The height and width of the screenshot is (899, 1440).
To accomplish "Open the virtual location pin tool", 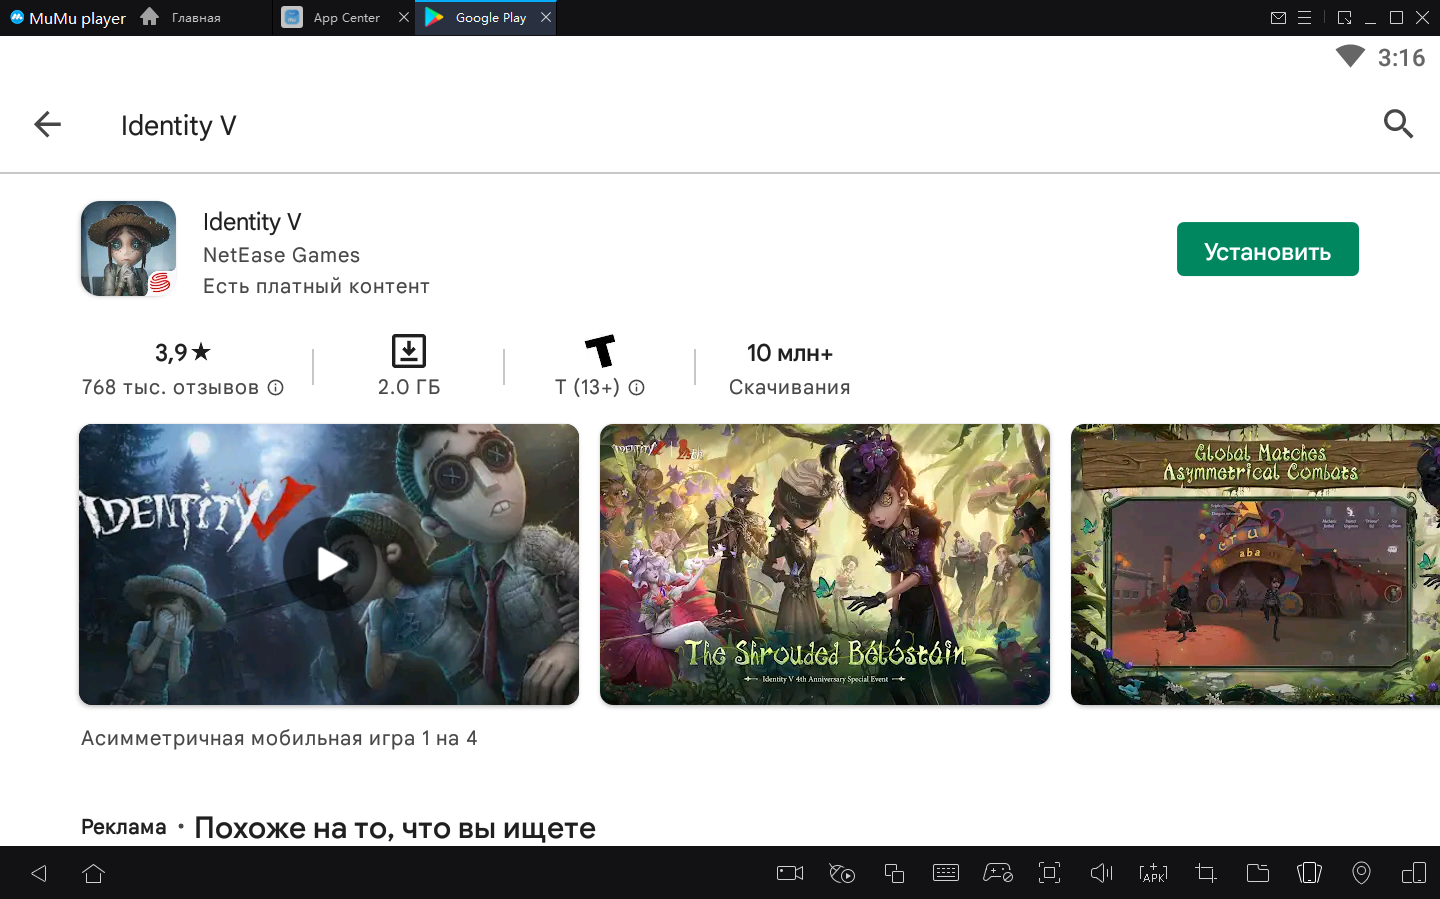I will click(x=1361, y=873).
